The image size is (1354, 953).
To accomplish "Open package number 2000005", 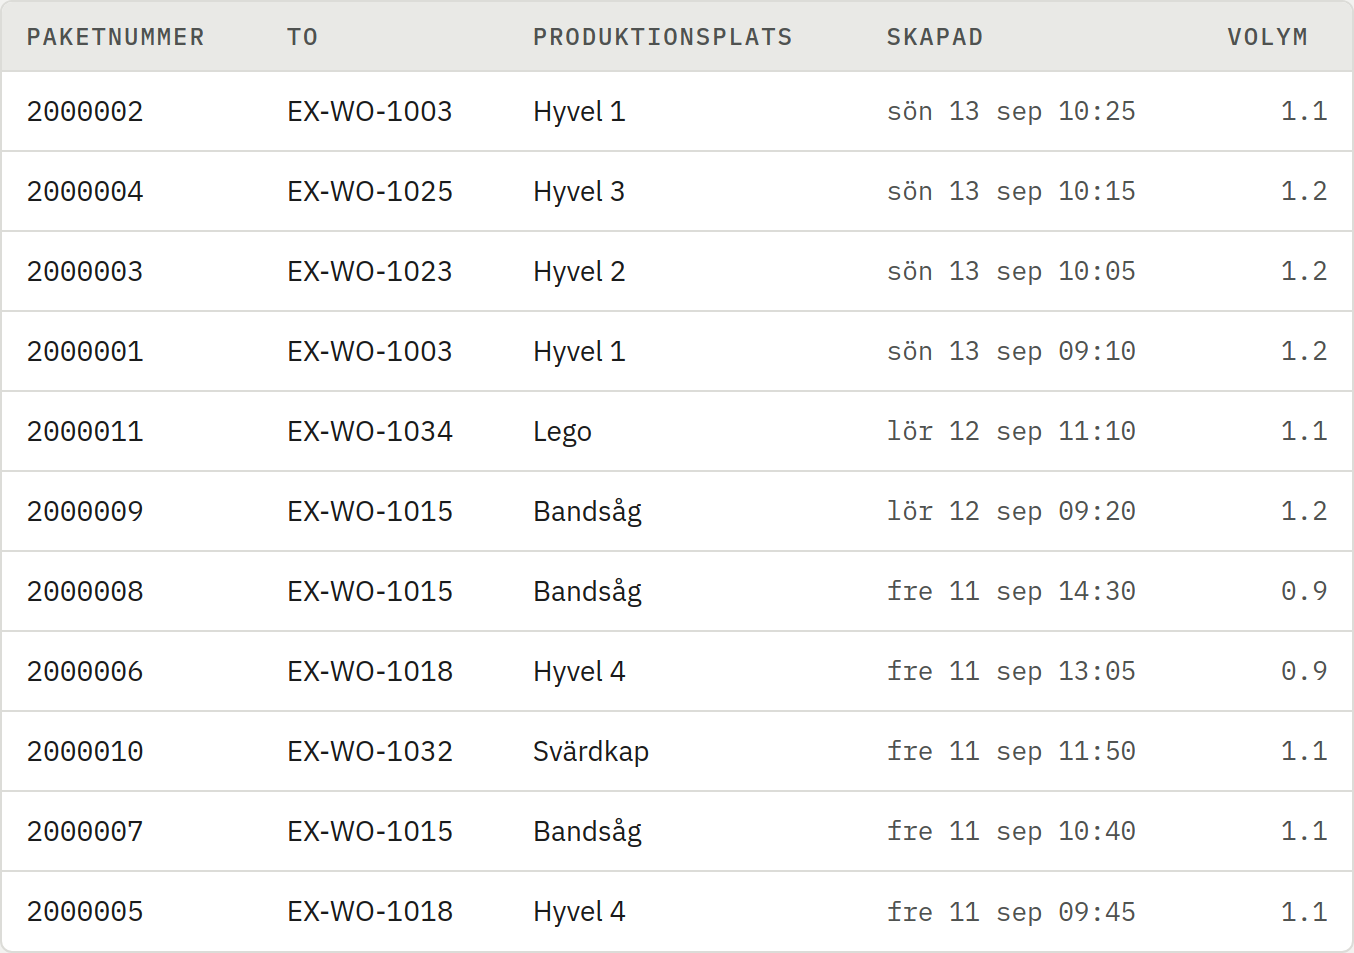I will pyautogui.click(x=85, y=911).
